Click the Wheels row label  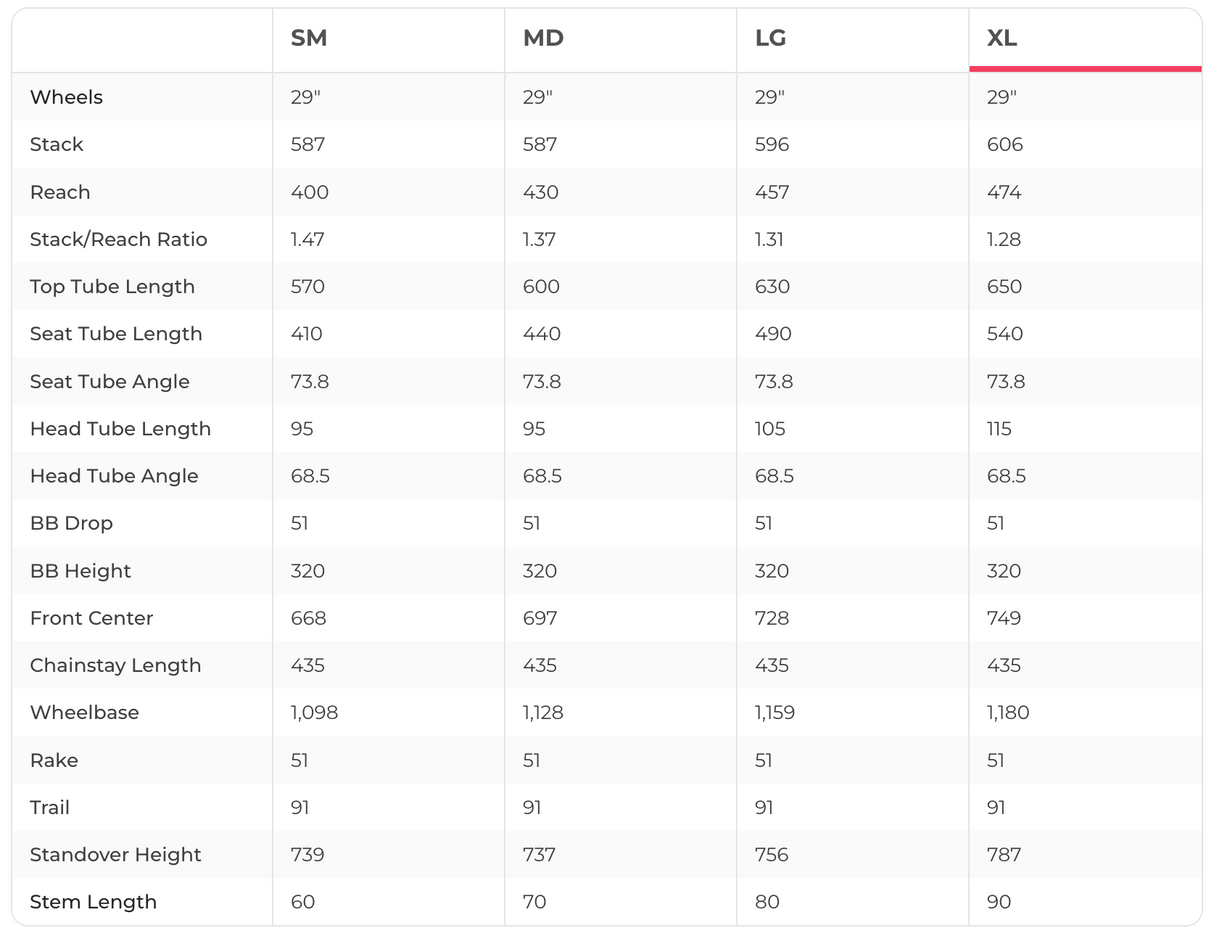66,97
